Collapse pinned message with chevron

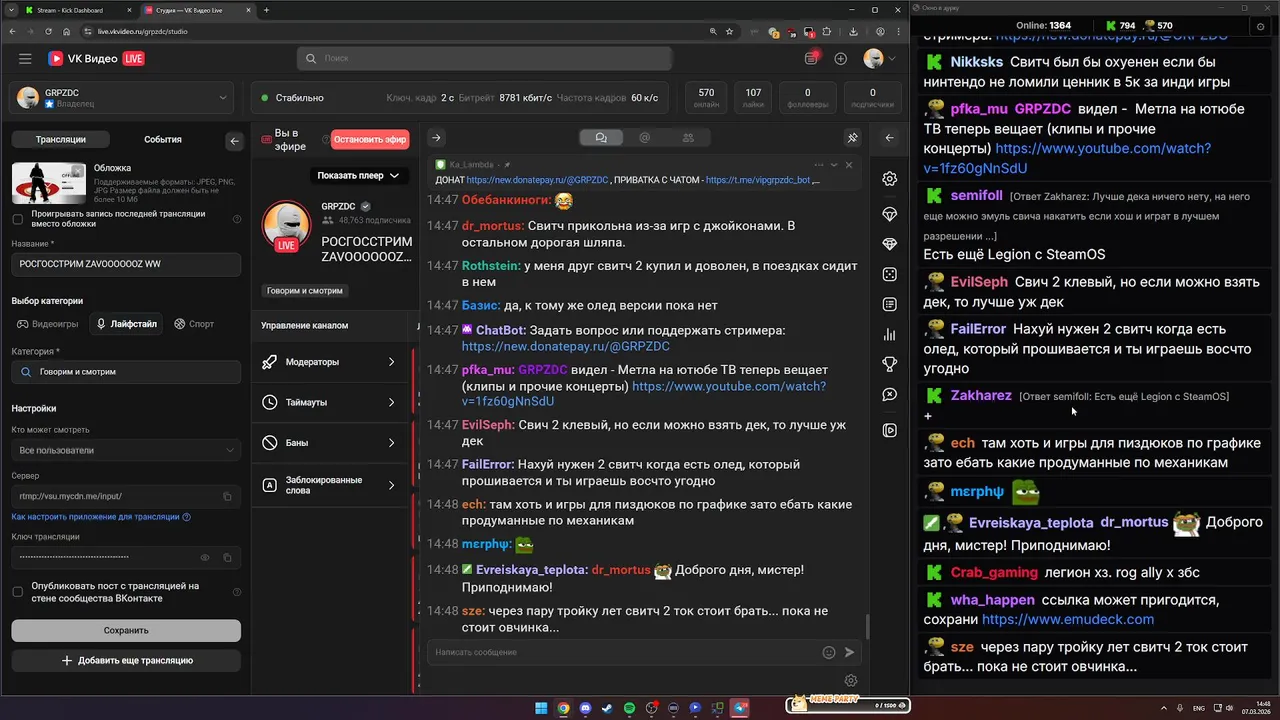(x=834, y=165)
